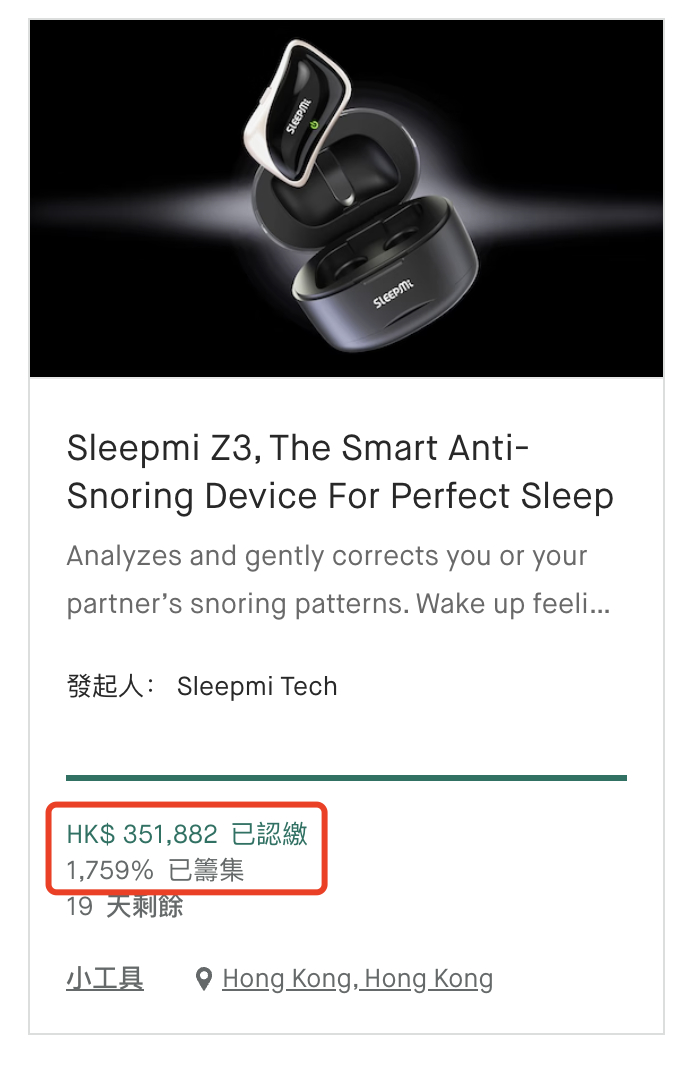The image size is (690, 1070).
Task: Open the Sleepmi Z3 project title
Action: pos(340,471)
